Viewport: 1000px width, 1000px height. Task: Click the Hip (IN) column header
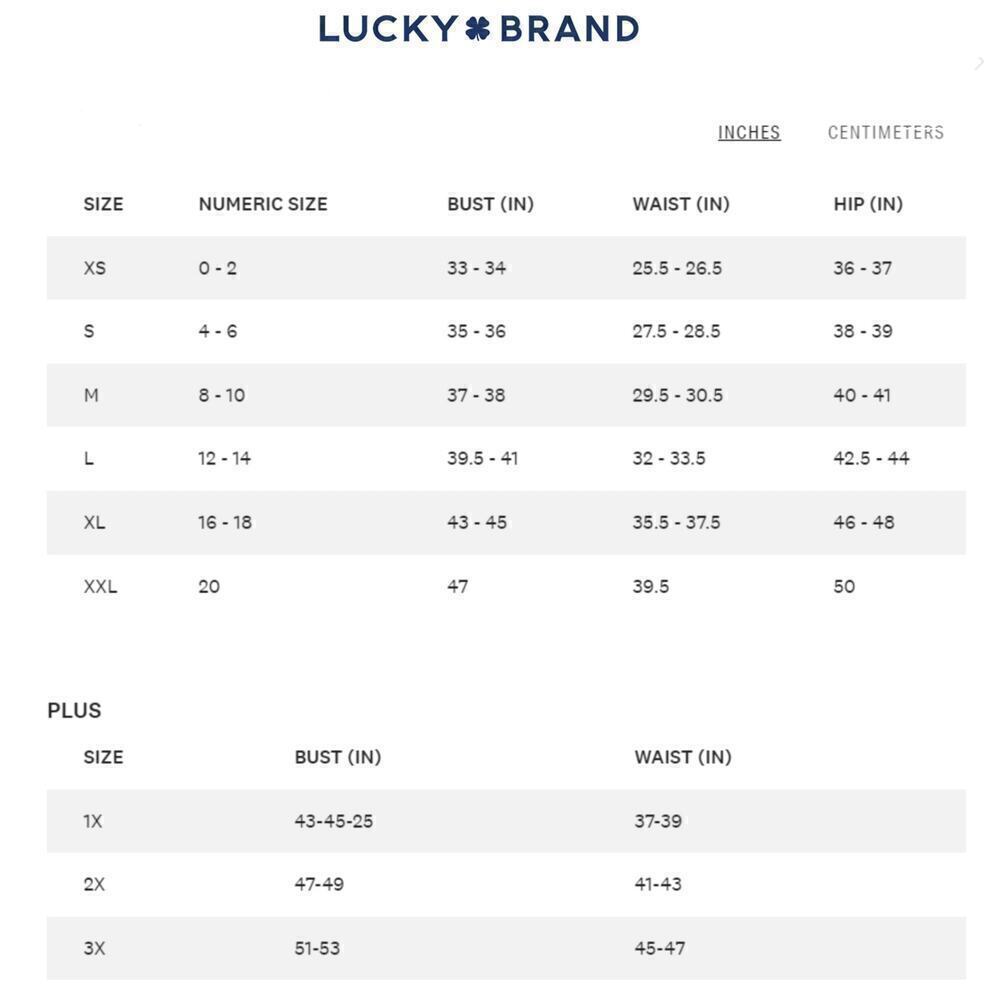tap(868, 204)
